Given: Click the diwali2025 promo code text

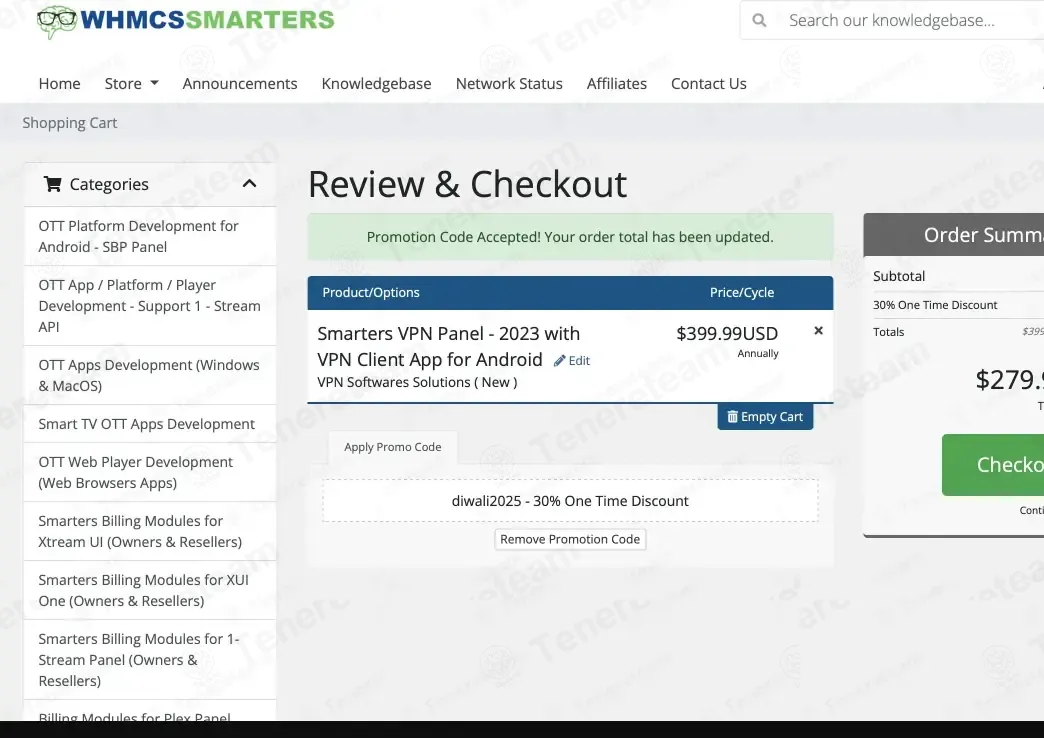Looking at the screenshot, I should click(x=570, y=501).
